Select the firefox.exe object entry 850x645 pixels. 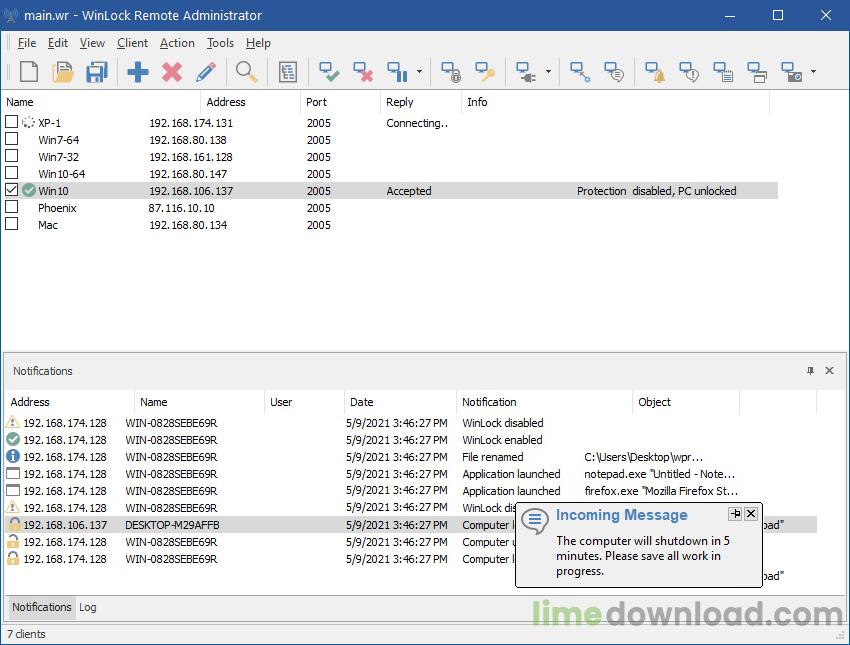pos(661,491)
